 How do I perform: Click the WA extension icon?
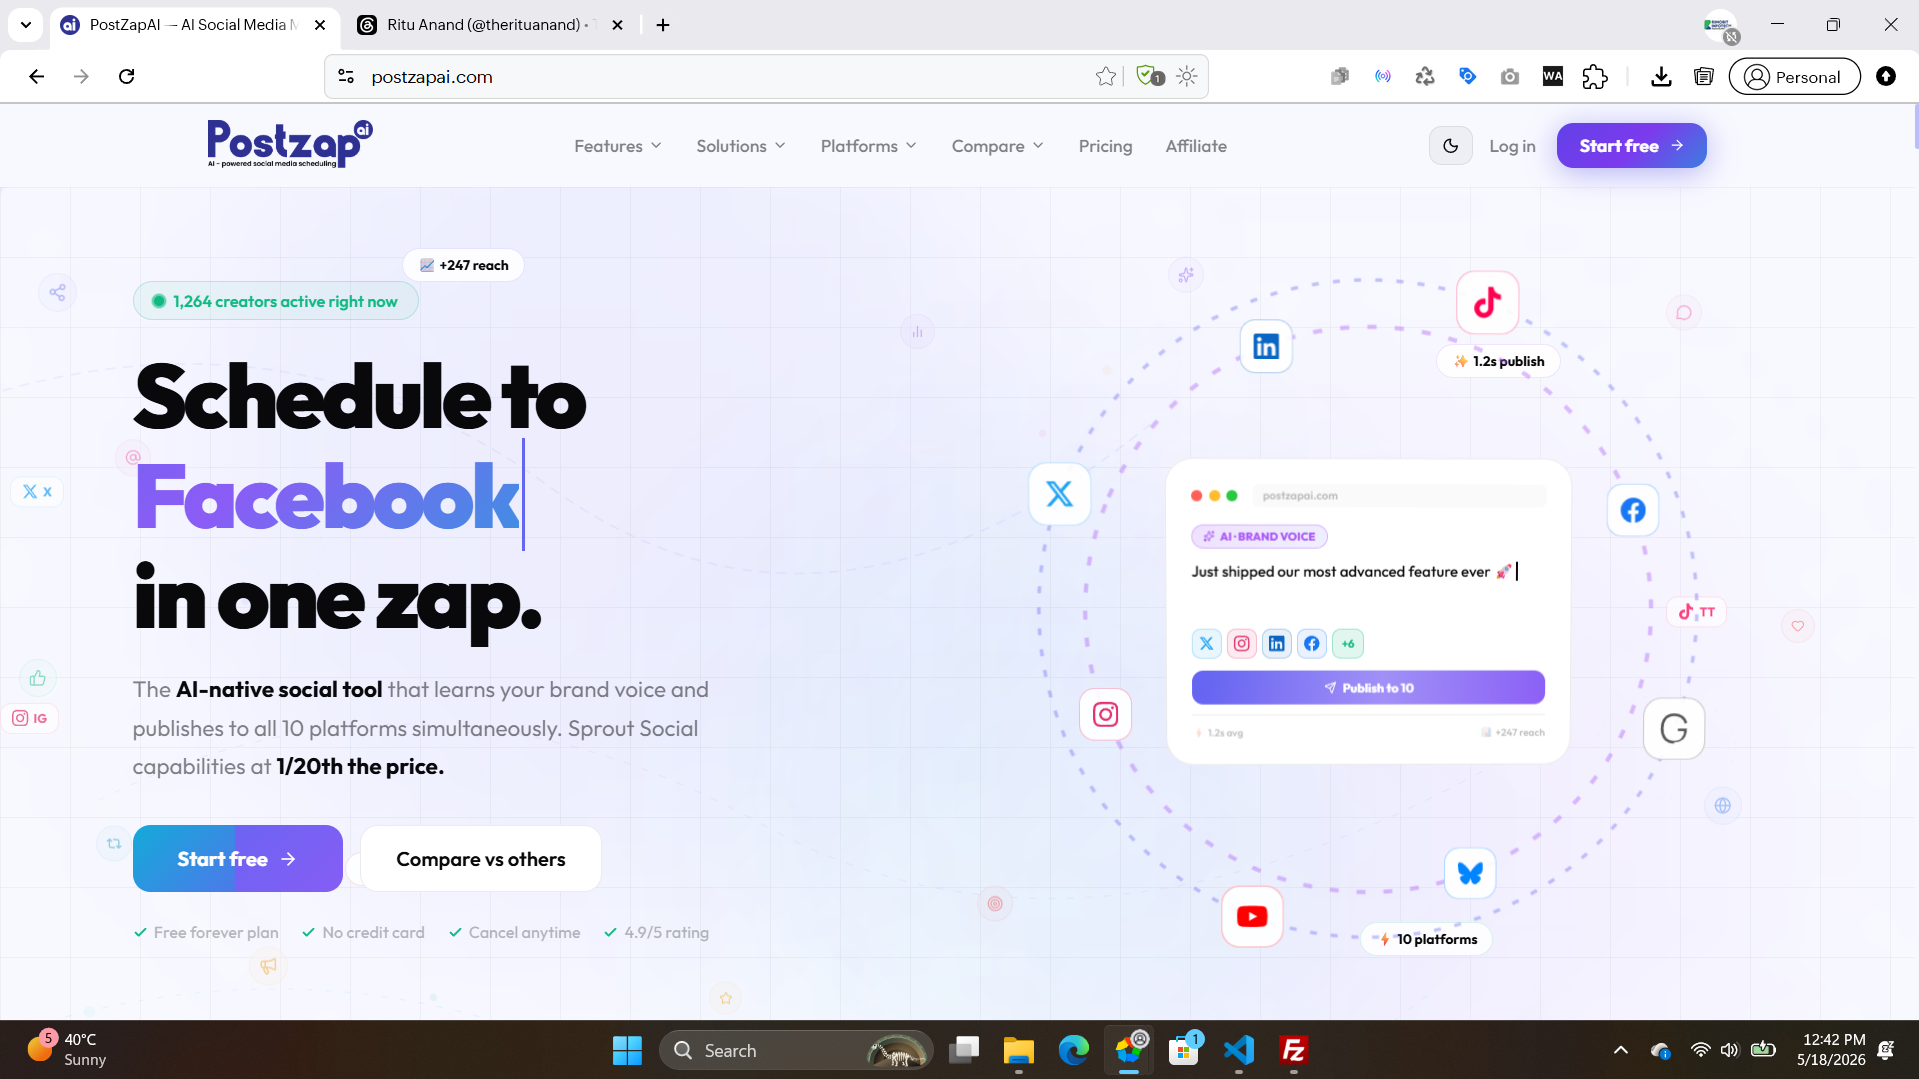click(1553, 77)
